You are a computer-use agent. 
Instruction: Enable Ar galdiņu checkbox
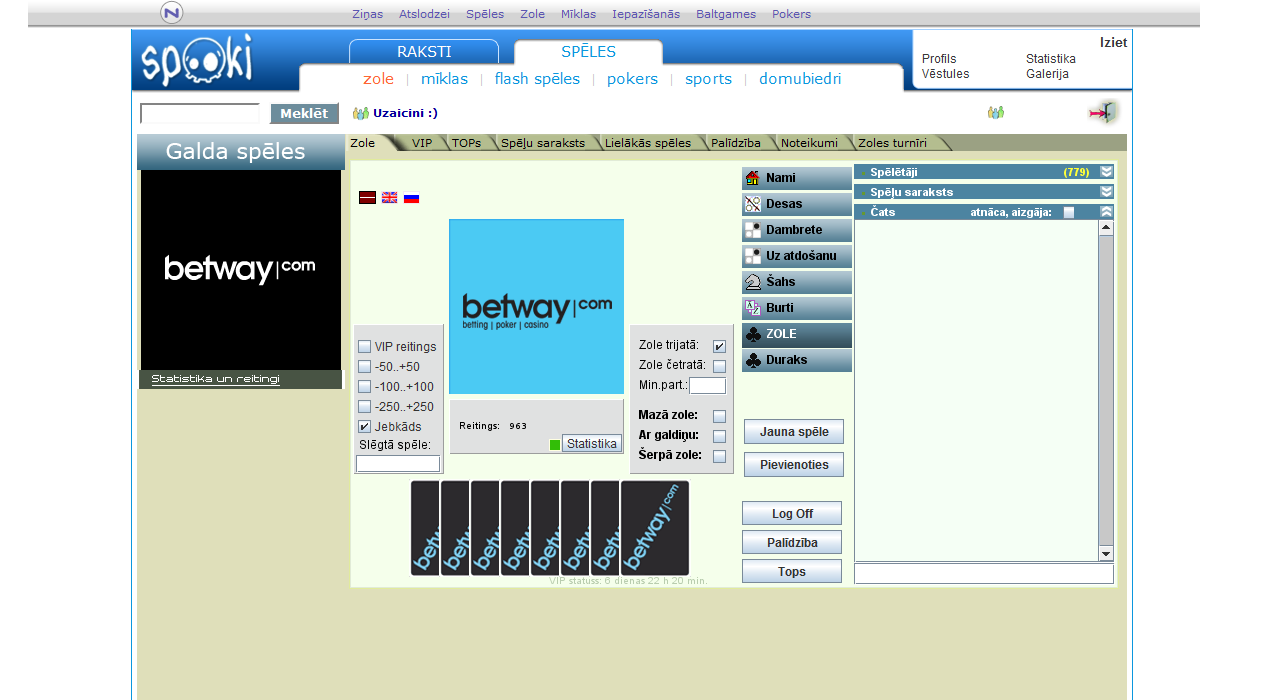[x=719, y=436]
